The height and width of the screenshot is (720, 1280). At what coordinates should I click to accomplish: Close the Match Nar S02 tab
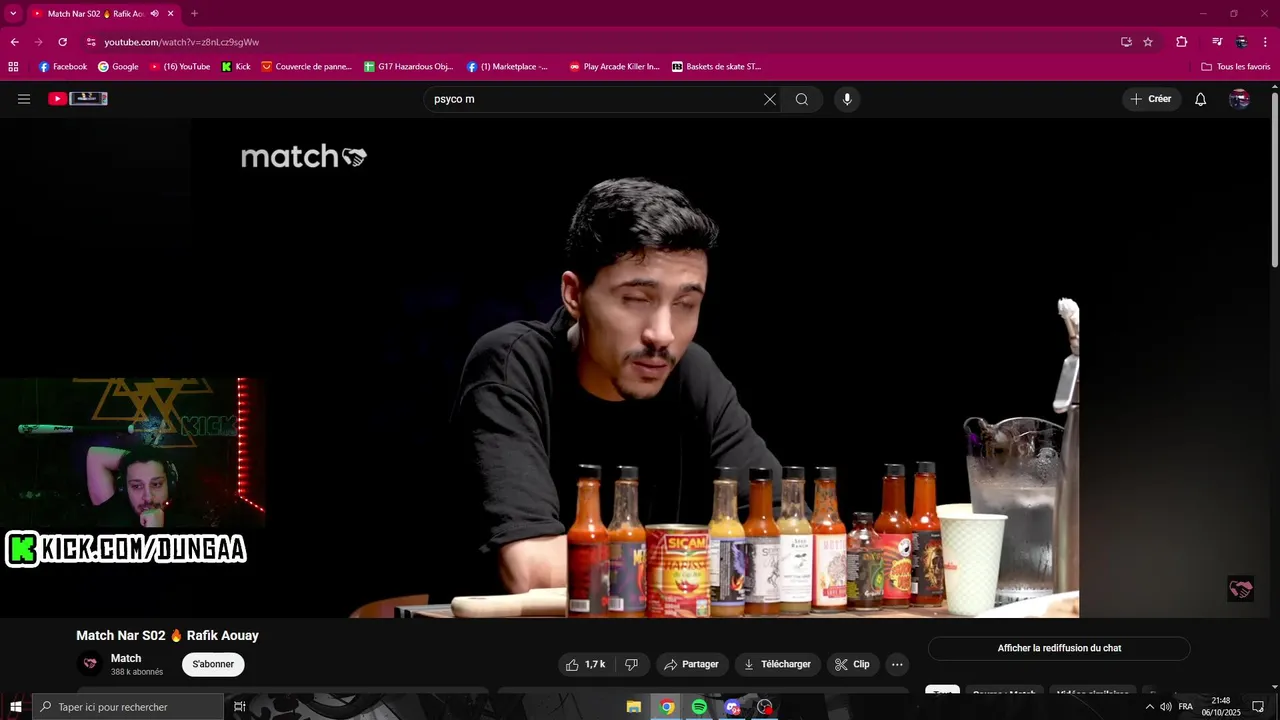[x=171, y=14]
